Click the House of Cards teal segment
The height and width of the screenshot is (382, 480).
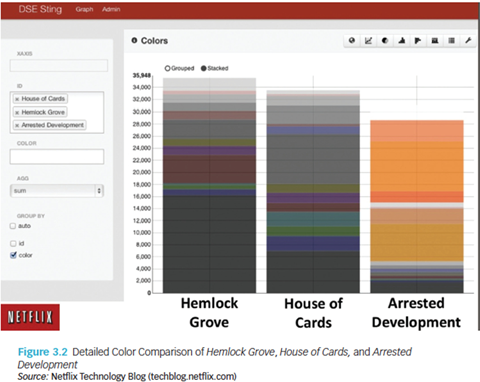313,219
